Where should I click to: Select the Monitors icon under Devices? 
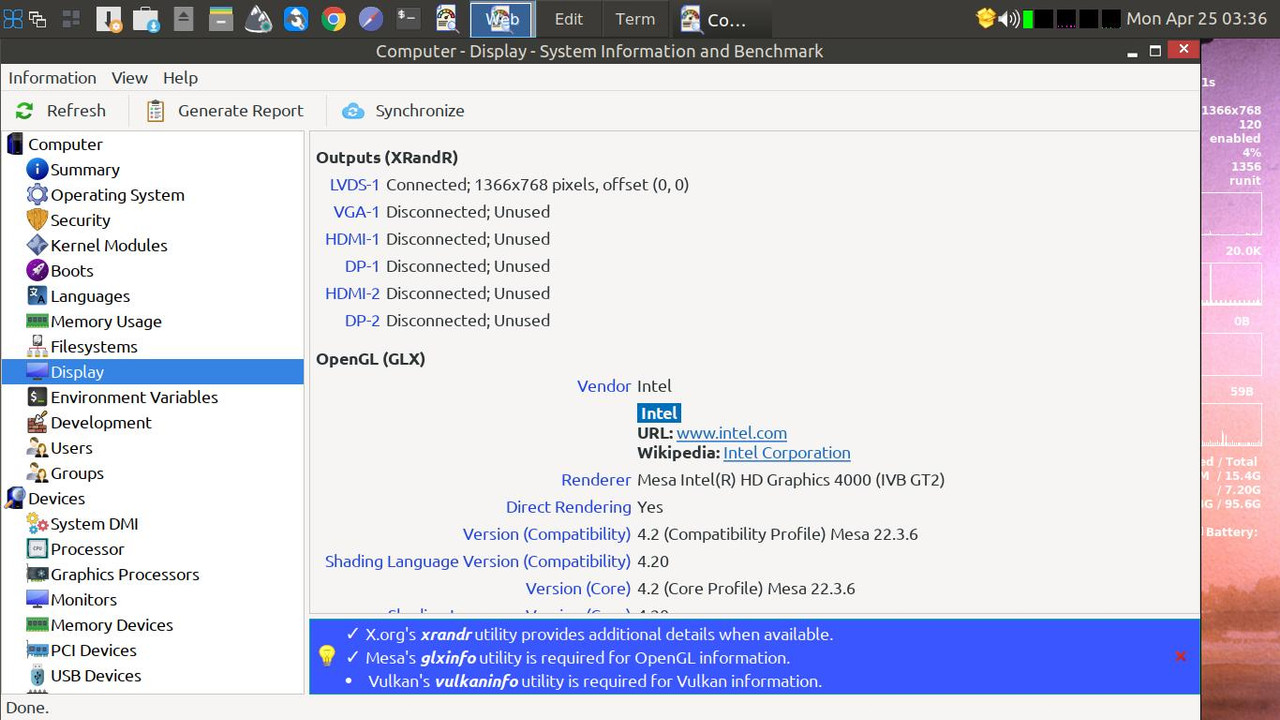[37, 599]
